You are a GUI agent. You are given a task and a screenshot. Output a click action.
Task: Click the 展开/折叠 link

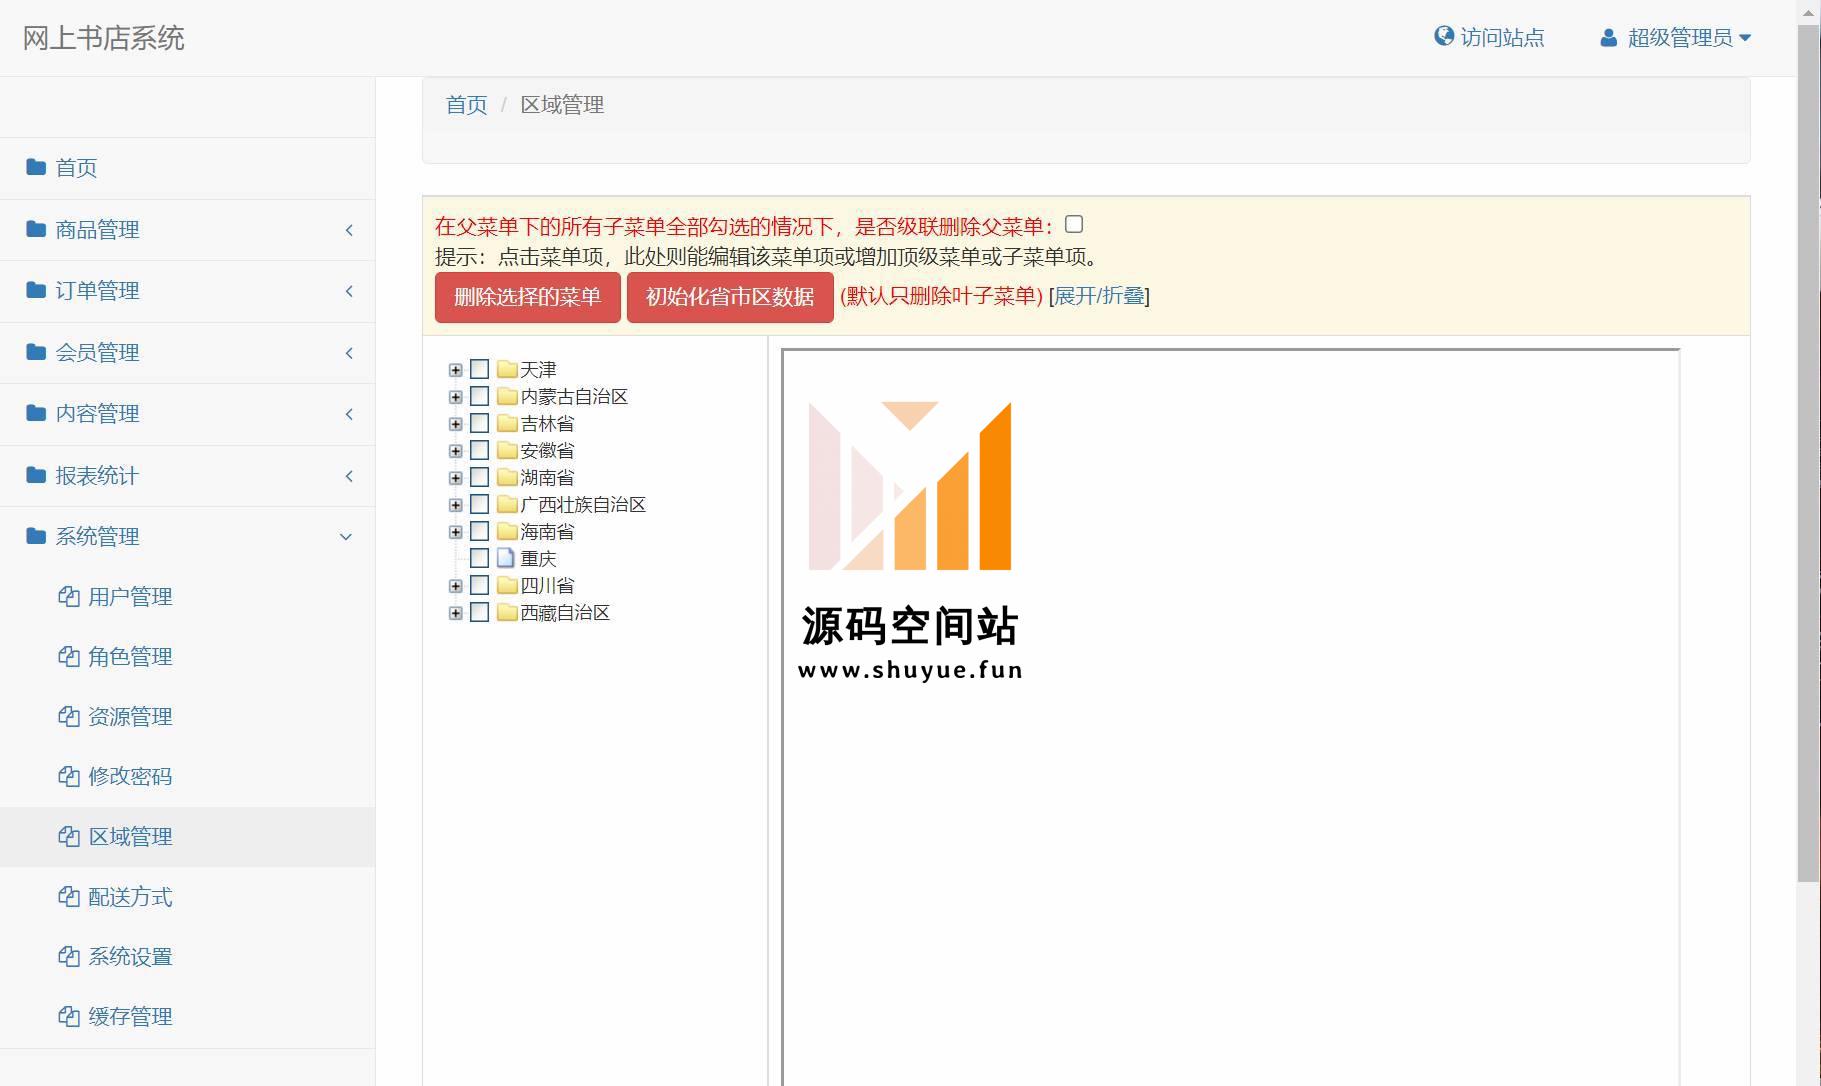(1099, 296)
